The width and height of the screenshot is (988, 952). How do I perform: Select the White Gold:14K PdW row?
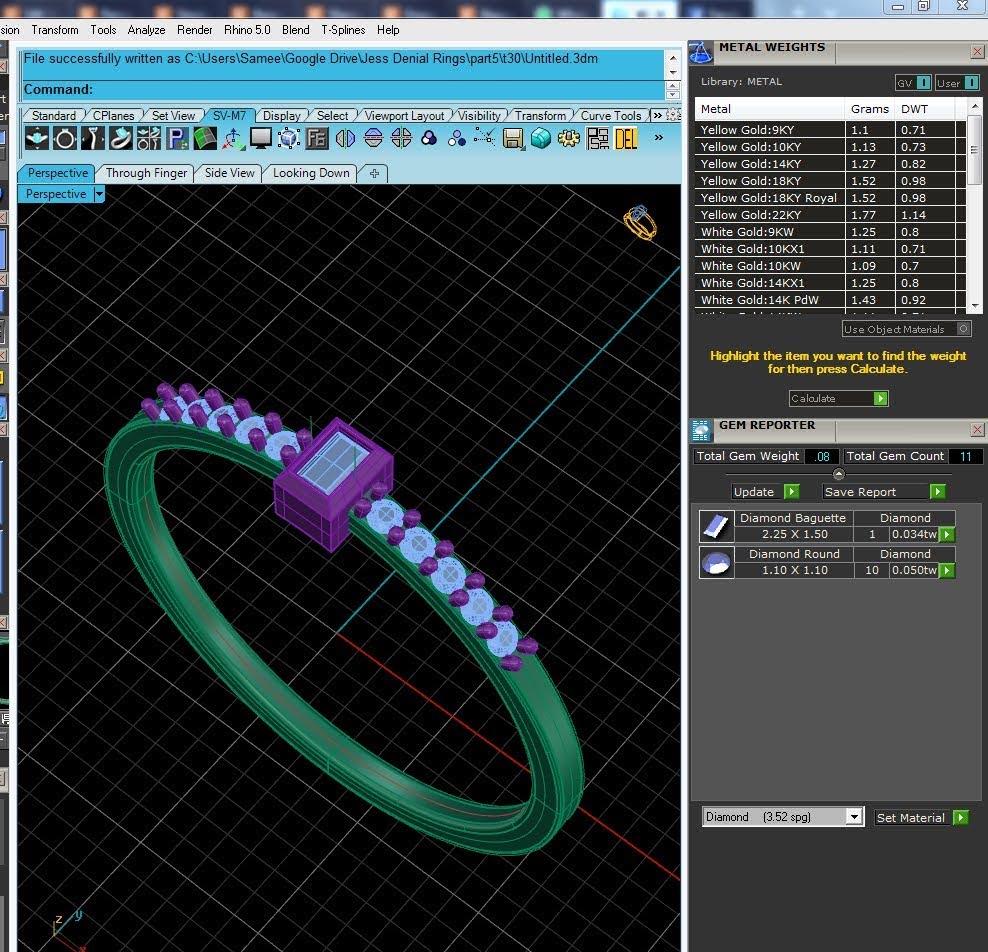coord(830,300)
